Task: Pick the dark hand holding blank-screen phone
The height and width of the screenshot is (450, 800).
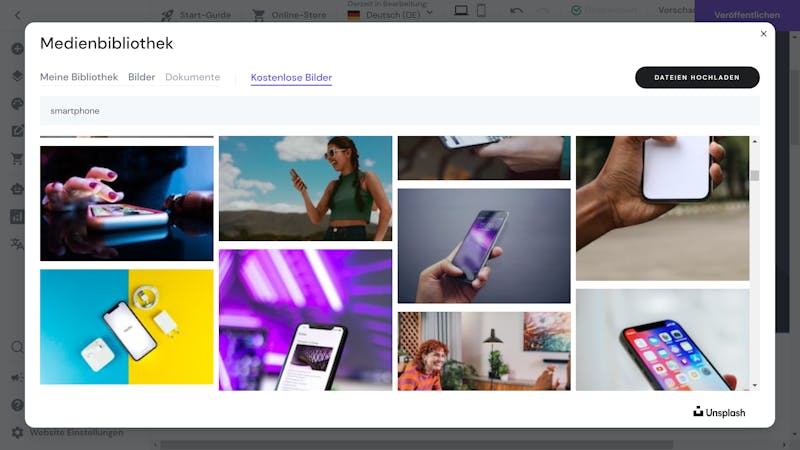Action: [x=662, y=208]
